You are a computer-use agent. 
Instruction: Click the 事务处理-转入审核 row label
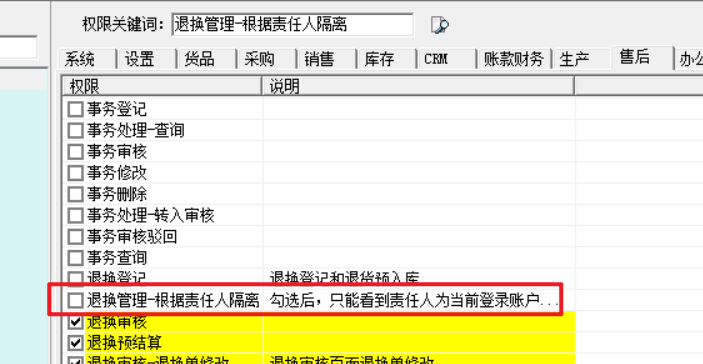point(151,216)
